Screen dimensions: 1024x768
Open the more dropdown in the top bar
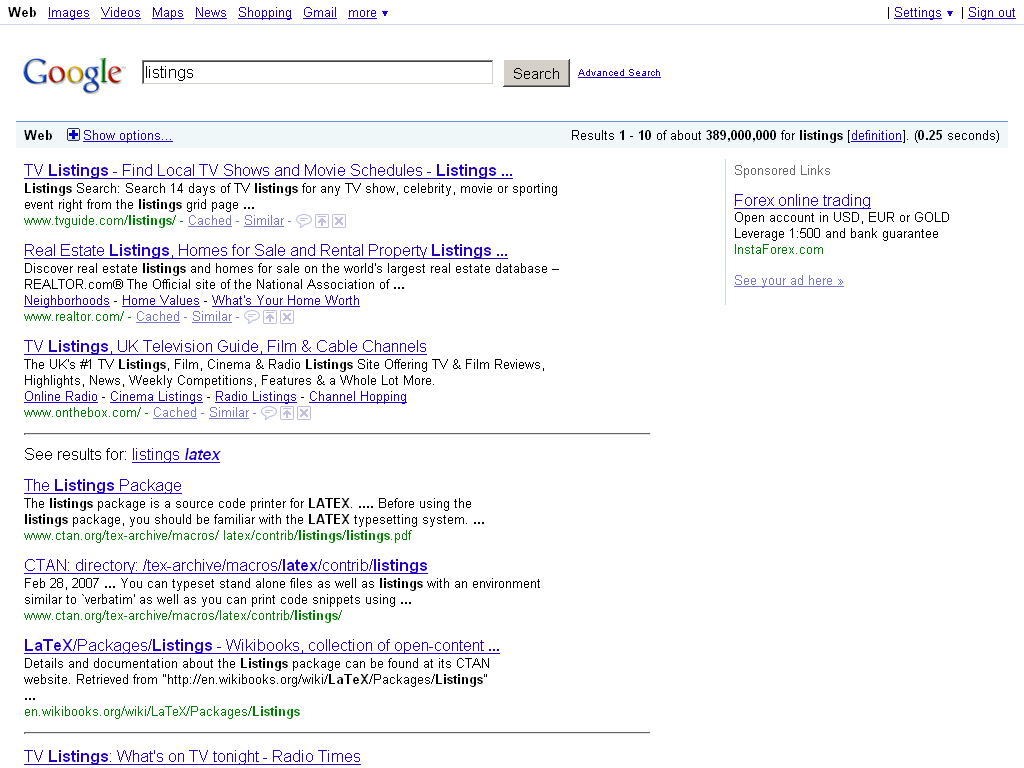pos(368,12)
